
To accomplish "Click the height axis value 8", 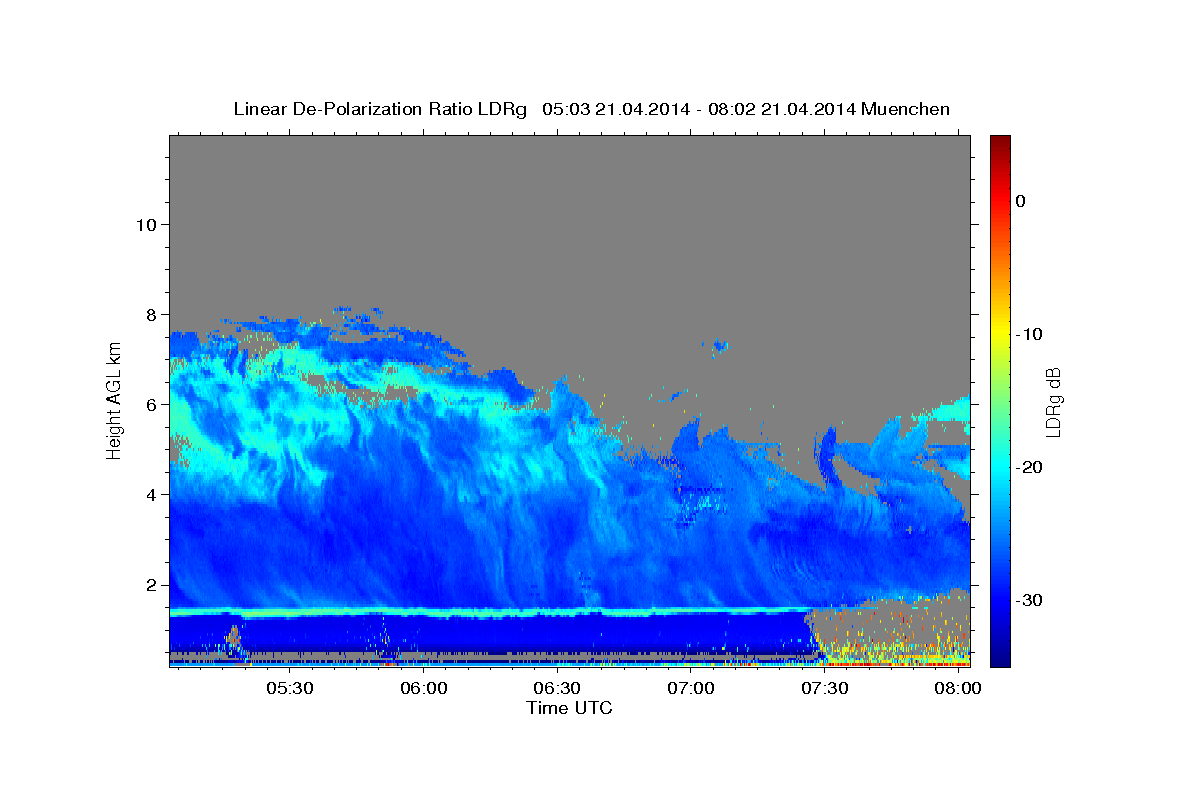I will tap(150, 314).
